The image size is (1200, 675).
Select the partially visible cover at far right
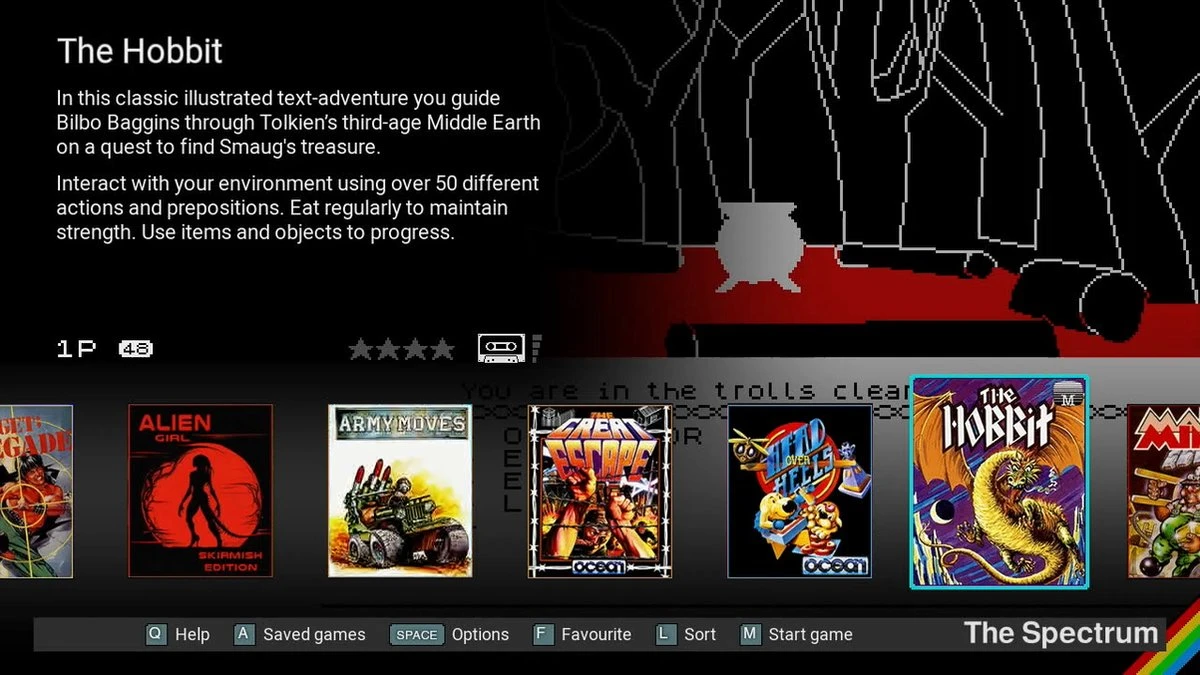click(1163, 490)
